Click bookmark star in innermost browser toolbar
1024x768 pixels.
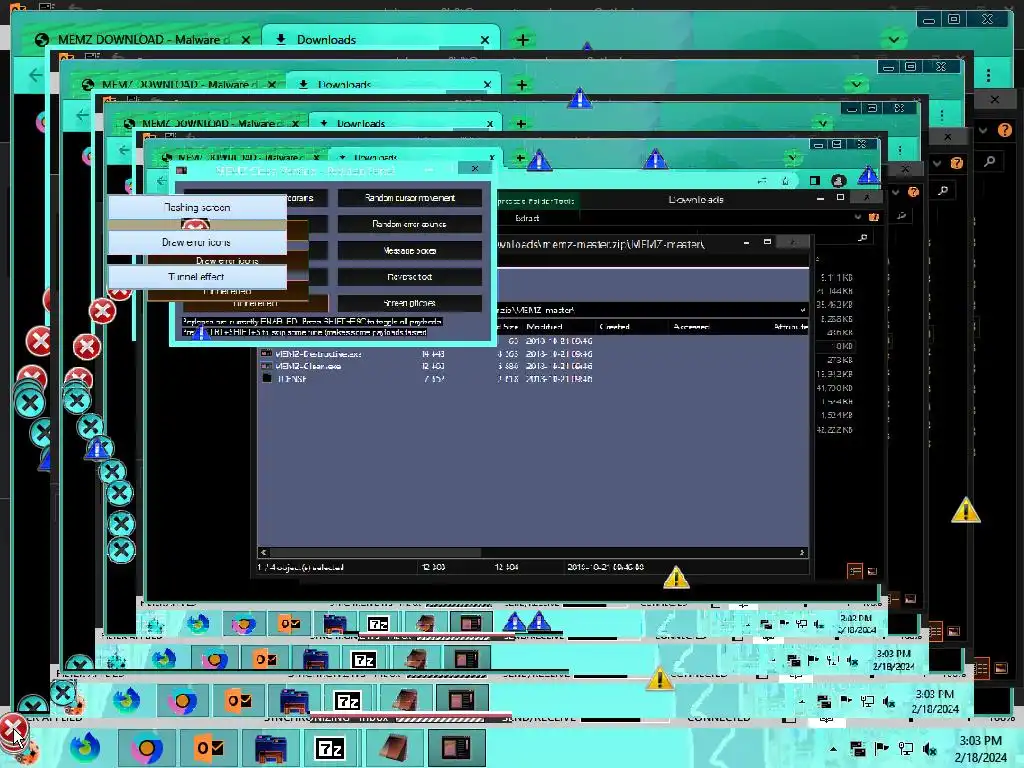(x=786, y=180)
